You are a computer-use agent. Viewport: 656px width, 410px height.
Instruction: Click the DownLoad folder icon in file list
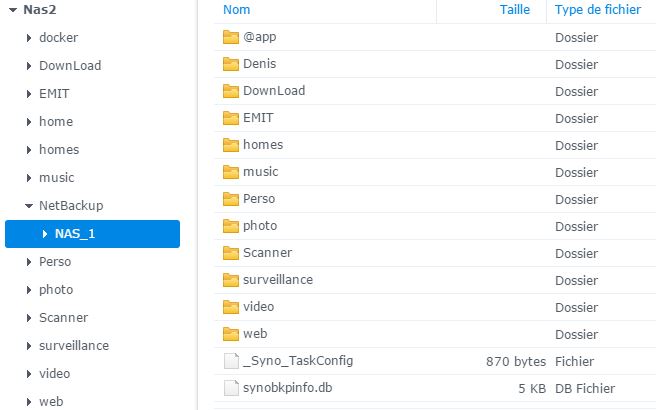(231, 91)
